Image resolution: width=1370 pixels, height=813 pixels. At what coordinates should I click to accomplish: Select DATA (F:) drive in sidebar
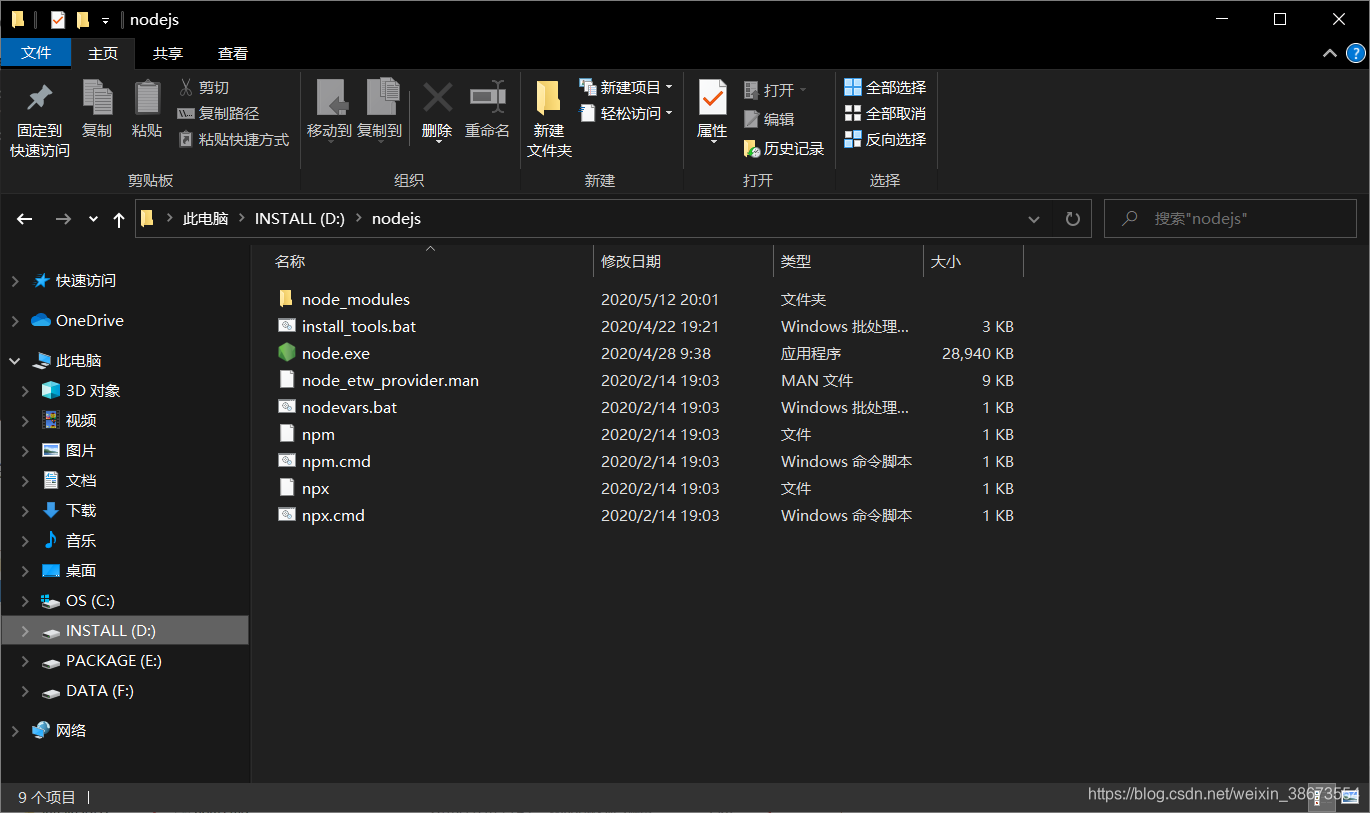pos(99,691)
